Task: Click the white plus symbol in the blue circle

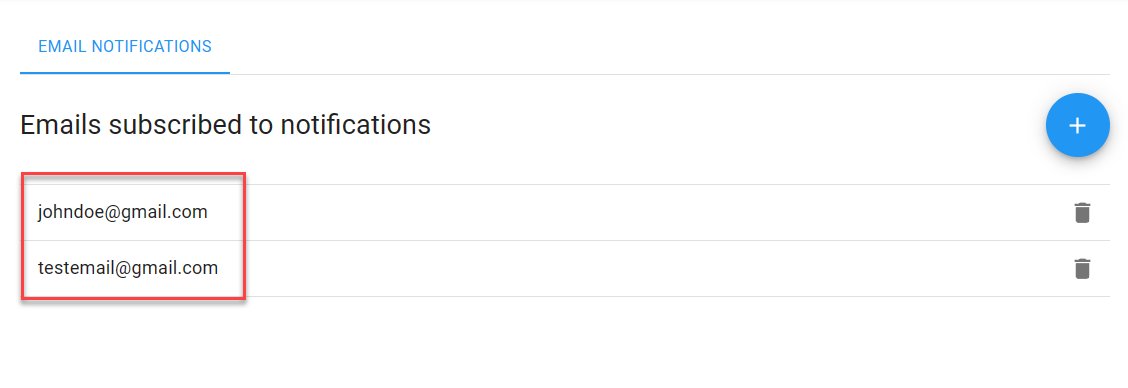Action: click(1077, 125)
